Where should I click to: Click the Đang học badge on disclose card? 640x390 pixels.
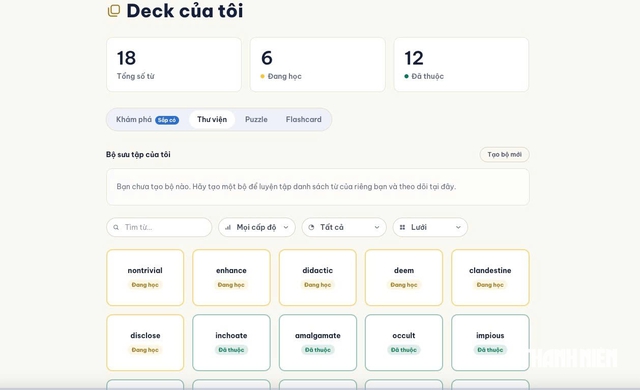(x=145, y=350)
